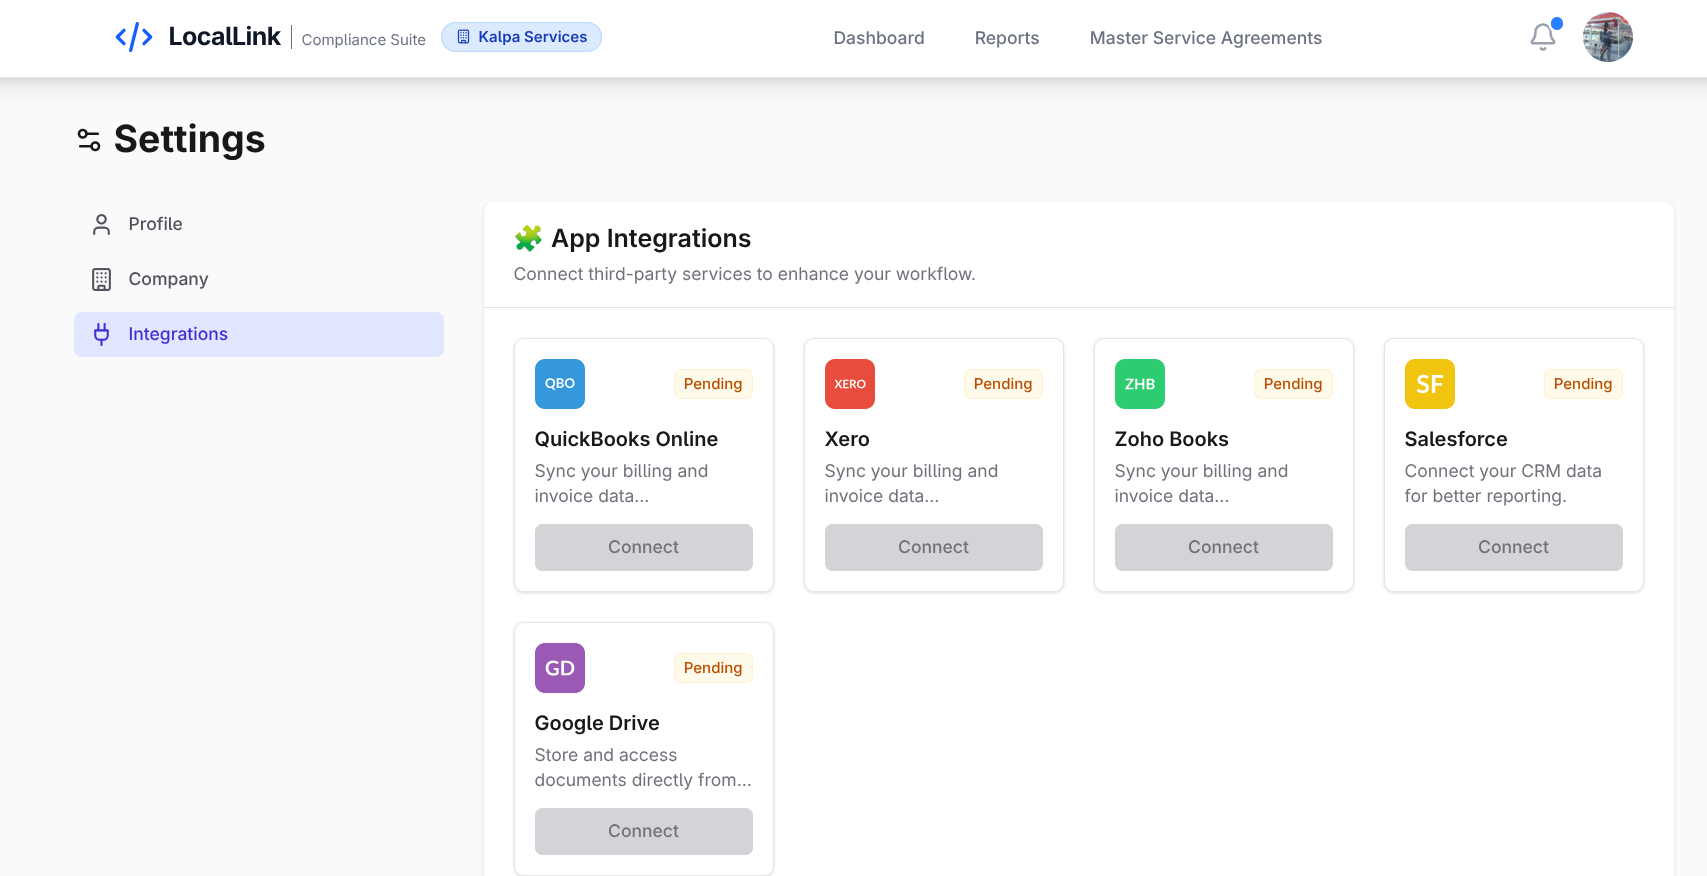Connect the Salesforce CRM integration
This screenshot has width=1707, height=876.
click(x=1513, y=547)
